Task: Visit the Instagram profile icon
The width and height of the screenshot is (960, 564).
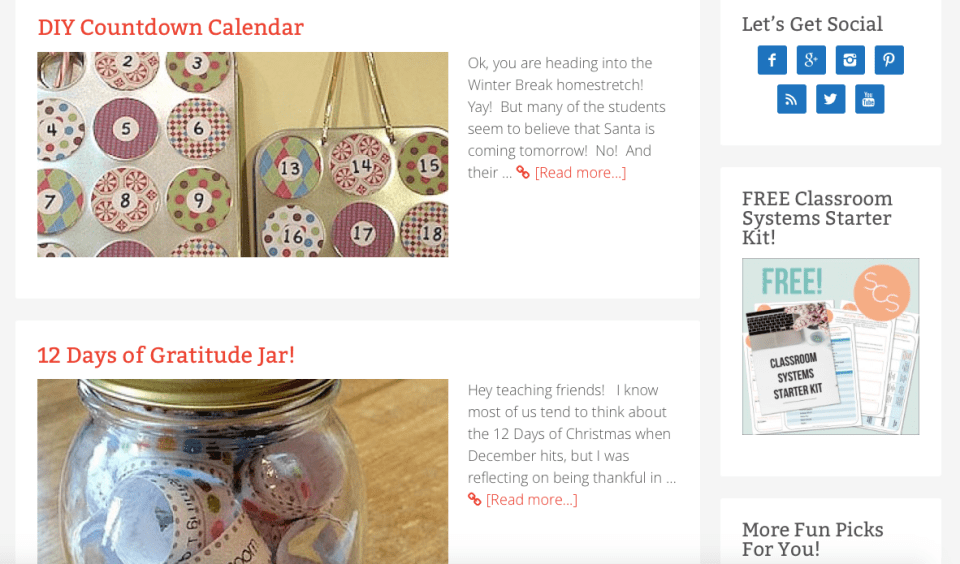Action: point(850,60)
